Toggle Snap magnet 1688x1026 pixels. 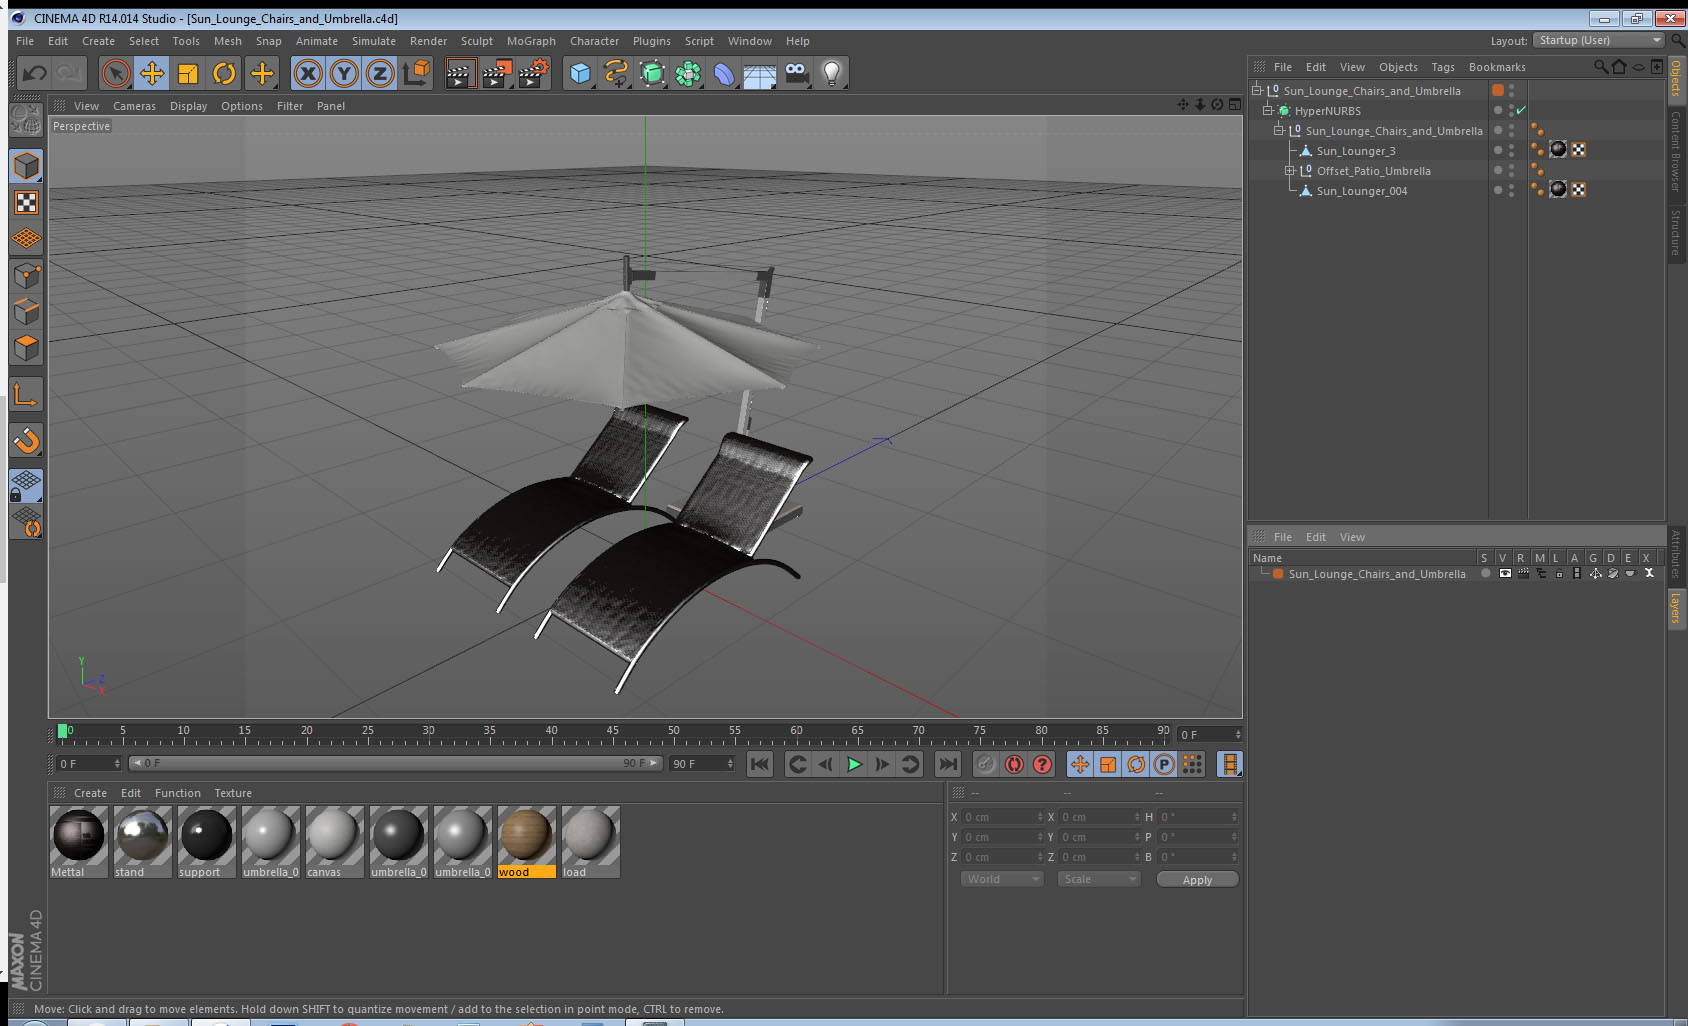26,440
